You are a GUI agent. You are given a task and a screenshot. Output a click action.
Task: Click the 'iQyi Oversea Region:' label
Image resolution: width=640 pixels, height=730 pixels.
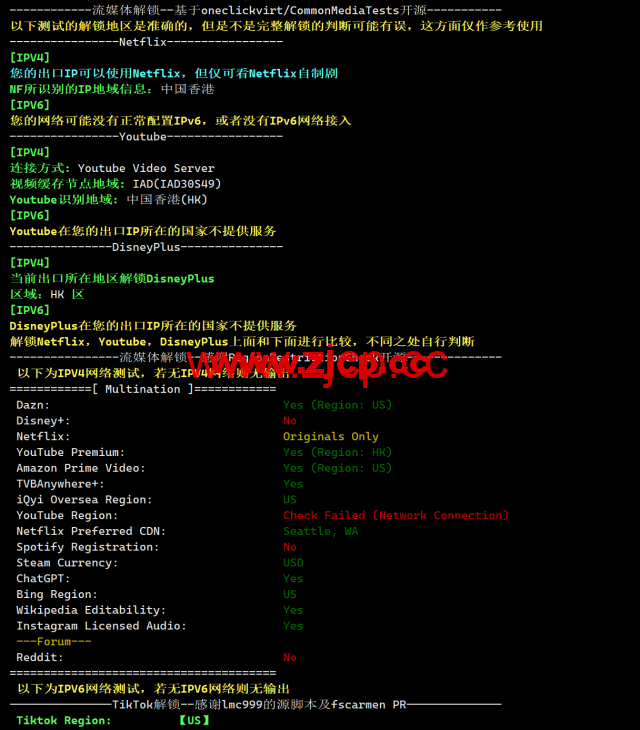84,500
